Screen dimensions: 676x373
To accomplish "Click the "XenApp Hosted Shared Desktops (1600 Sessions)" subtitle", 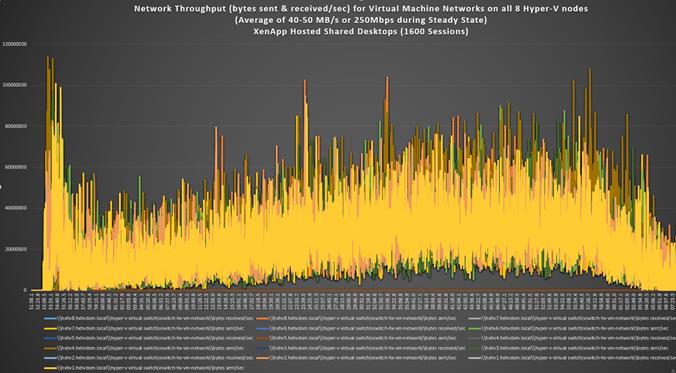I will pyautogui.click(x=362, y=31).
